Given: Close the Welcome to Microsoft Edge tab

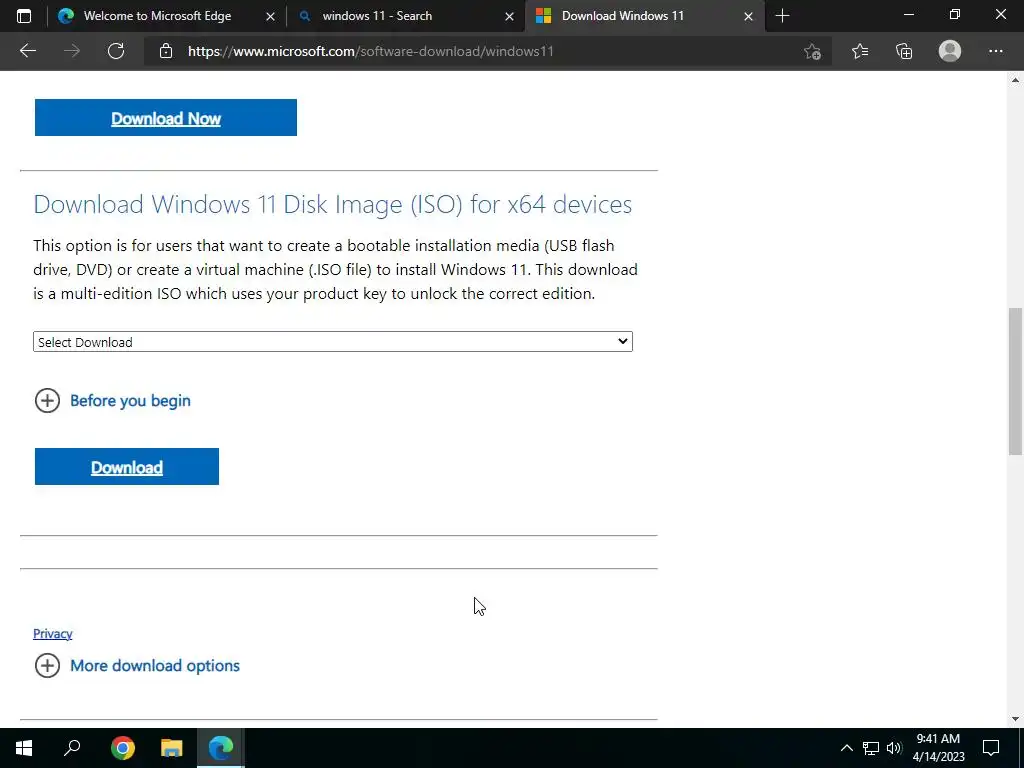Looking at the screenshot, I should [270, 16].
